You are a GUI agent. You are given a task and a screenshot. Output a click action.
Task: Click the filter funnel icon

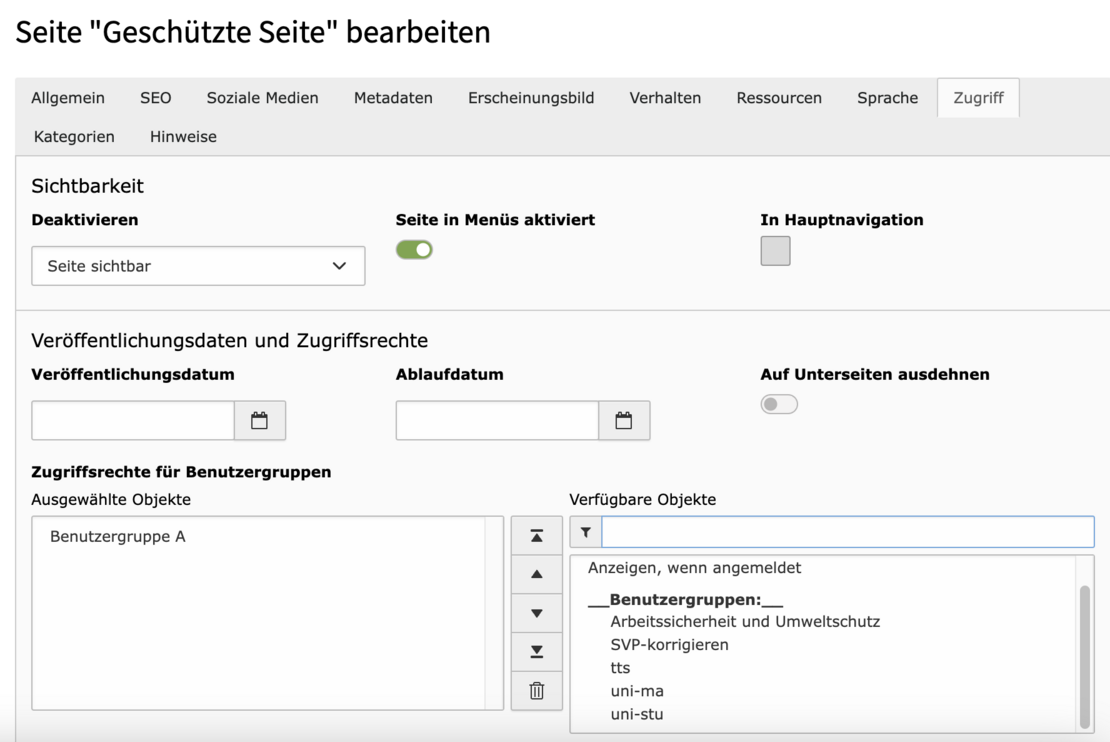tap(586, 533)
